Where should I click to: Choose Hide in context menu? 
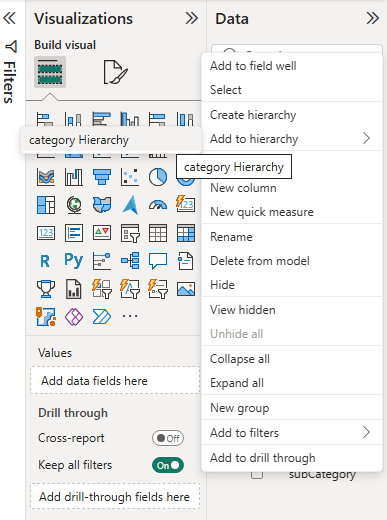292,285
